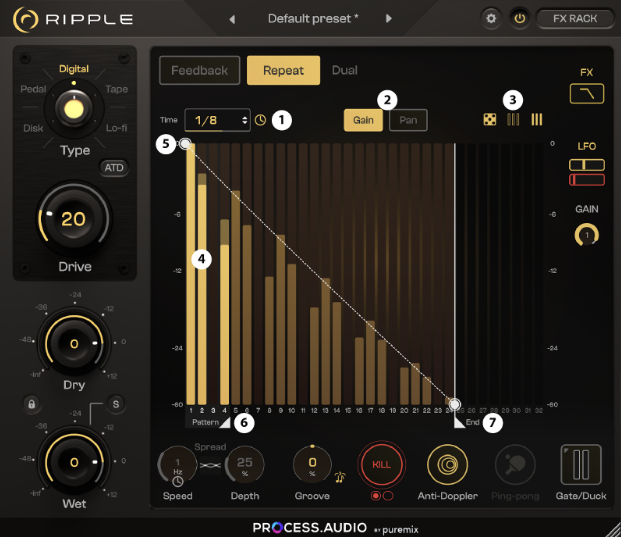Grab the top slope handle at repeat 1
The image size is (621, 537).
pos(185,144)
